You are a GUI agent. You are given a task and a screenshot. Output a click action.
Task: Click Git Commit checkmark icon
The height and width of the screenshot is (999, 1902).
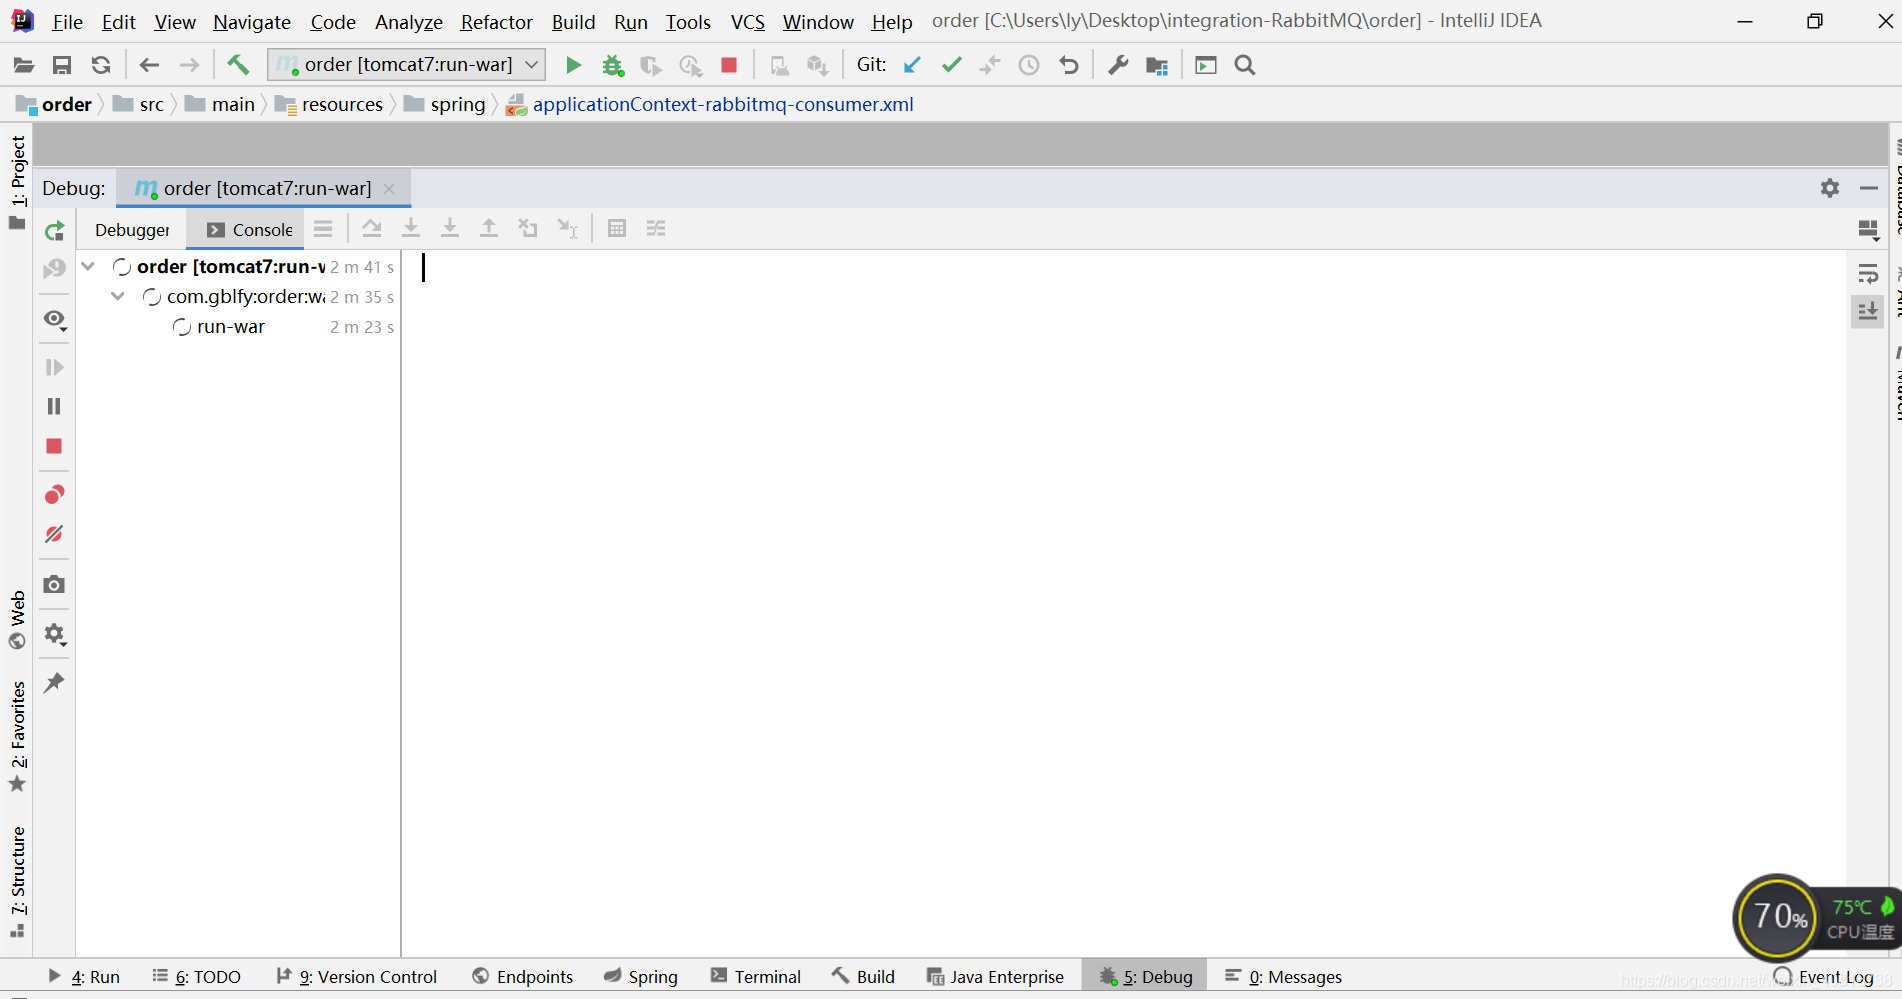(x=951, y=65)
